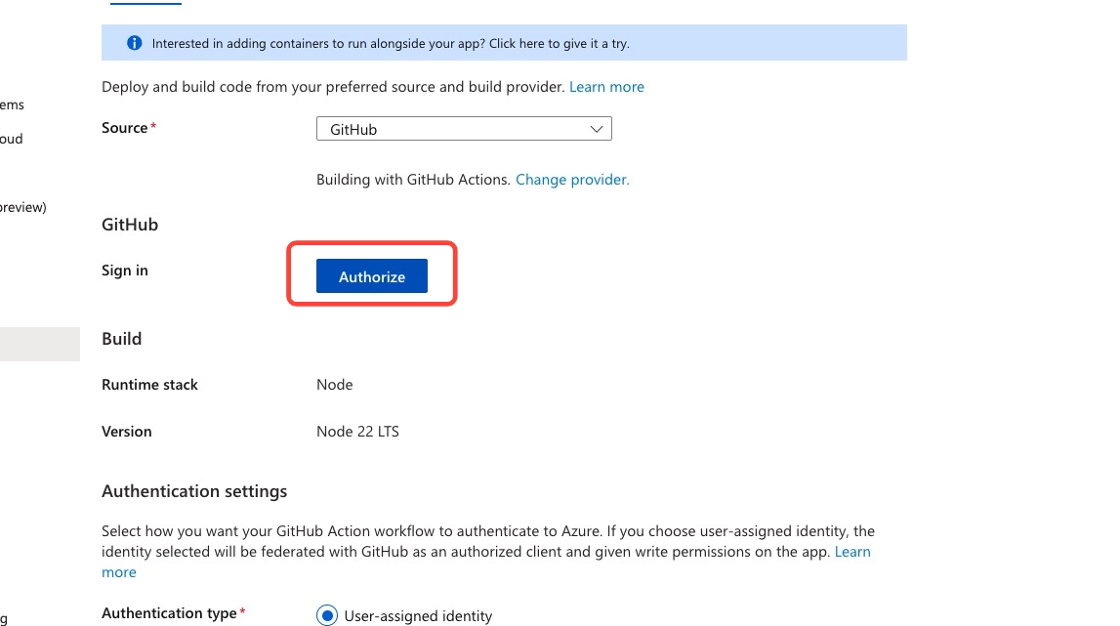Switch to the active underlined tab
This screenshot has width=1120, height=626.
coord(145,3)
